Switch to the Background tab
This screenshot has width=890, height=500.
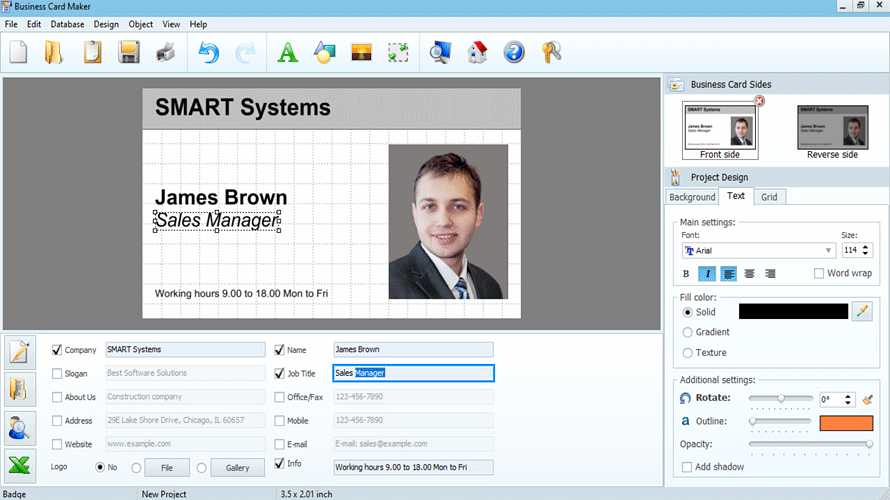692,197
